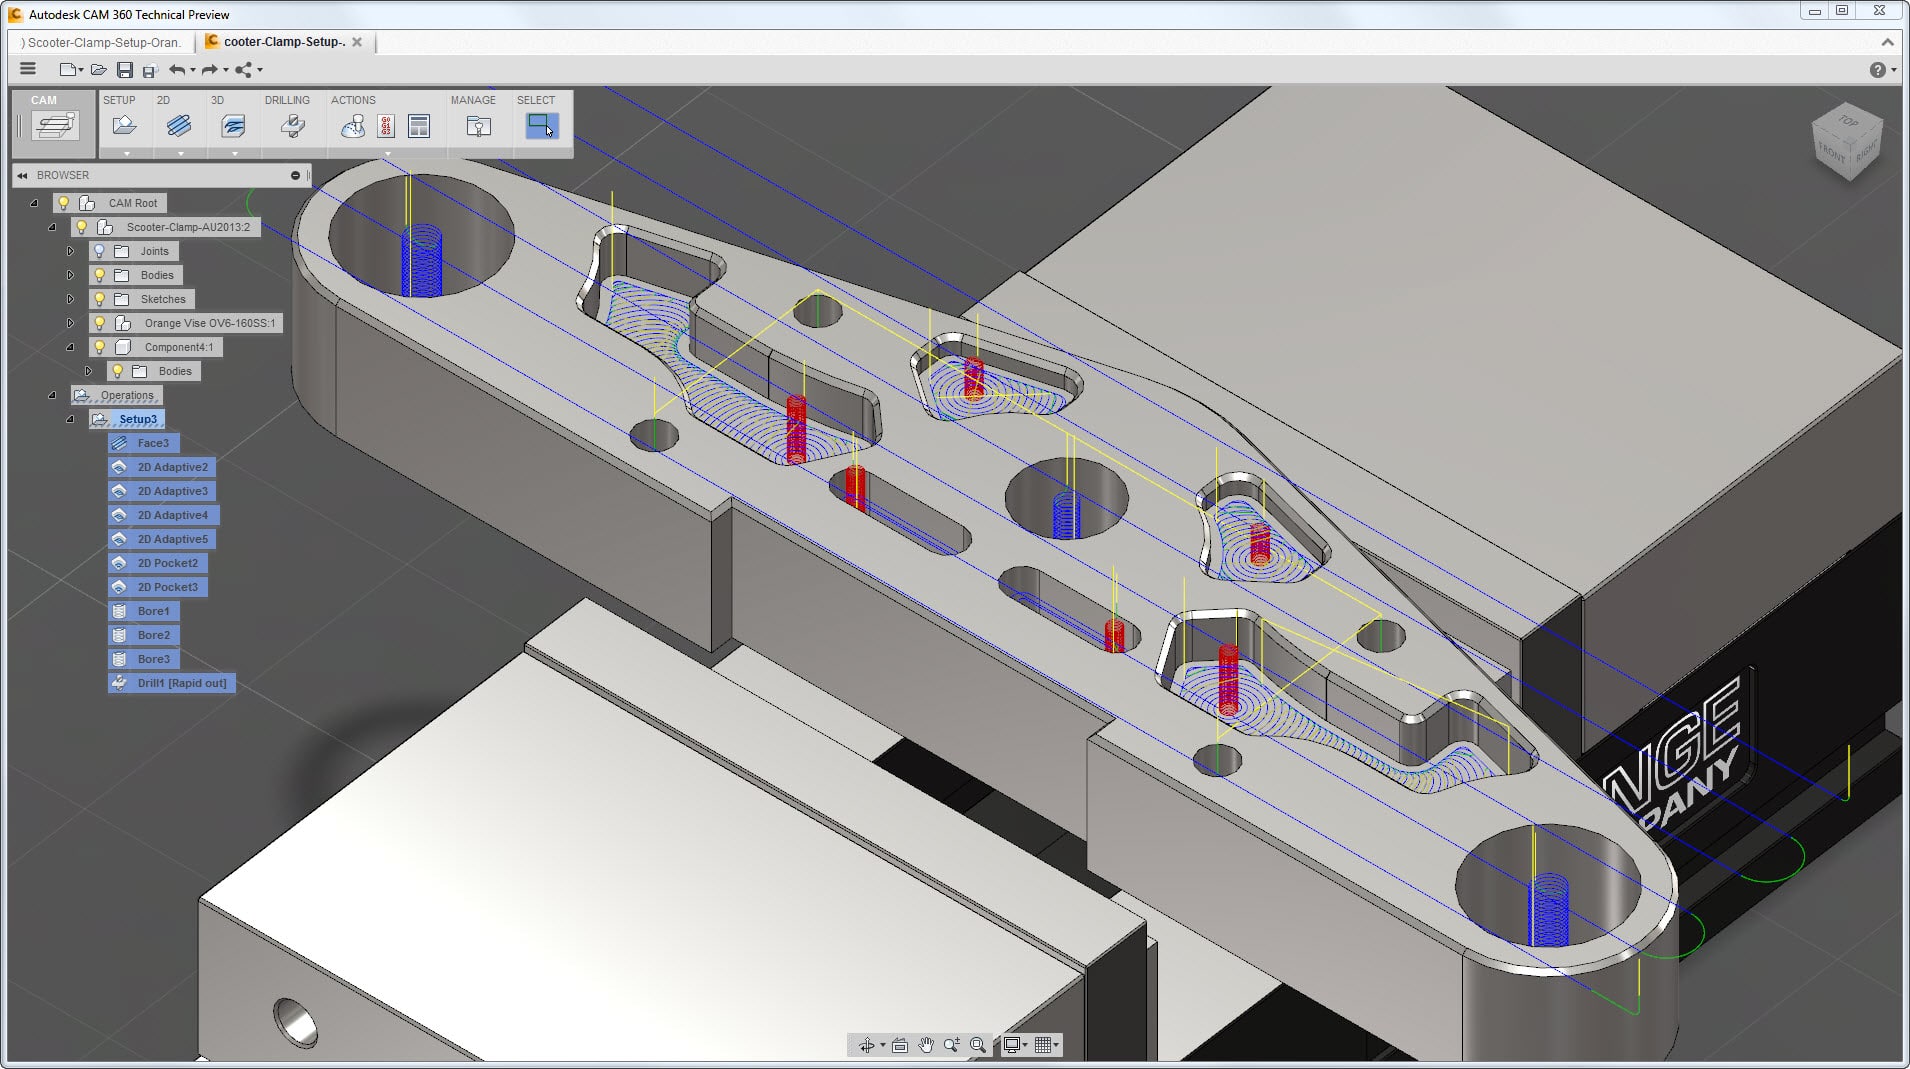Select the 2D Pocket2 operation
Viewport: 1910px width, 1069px height.
[157, 563]
